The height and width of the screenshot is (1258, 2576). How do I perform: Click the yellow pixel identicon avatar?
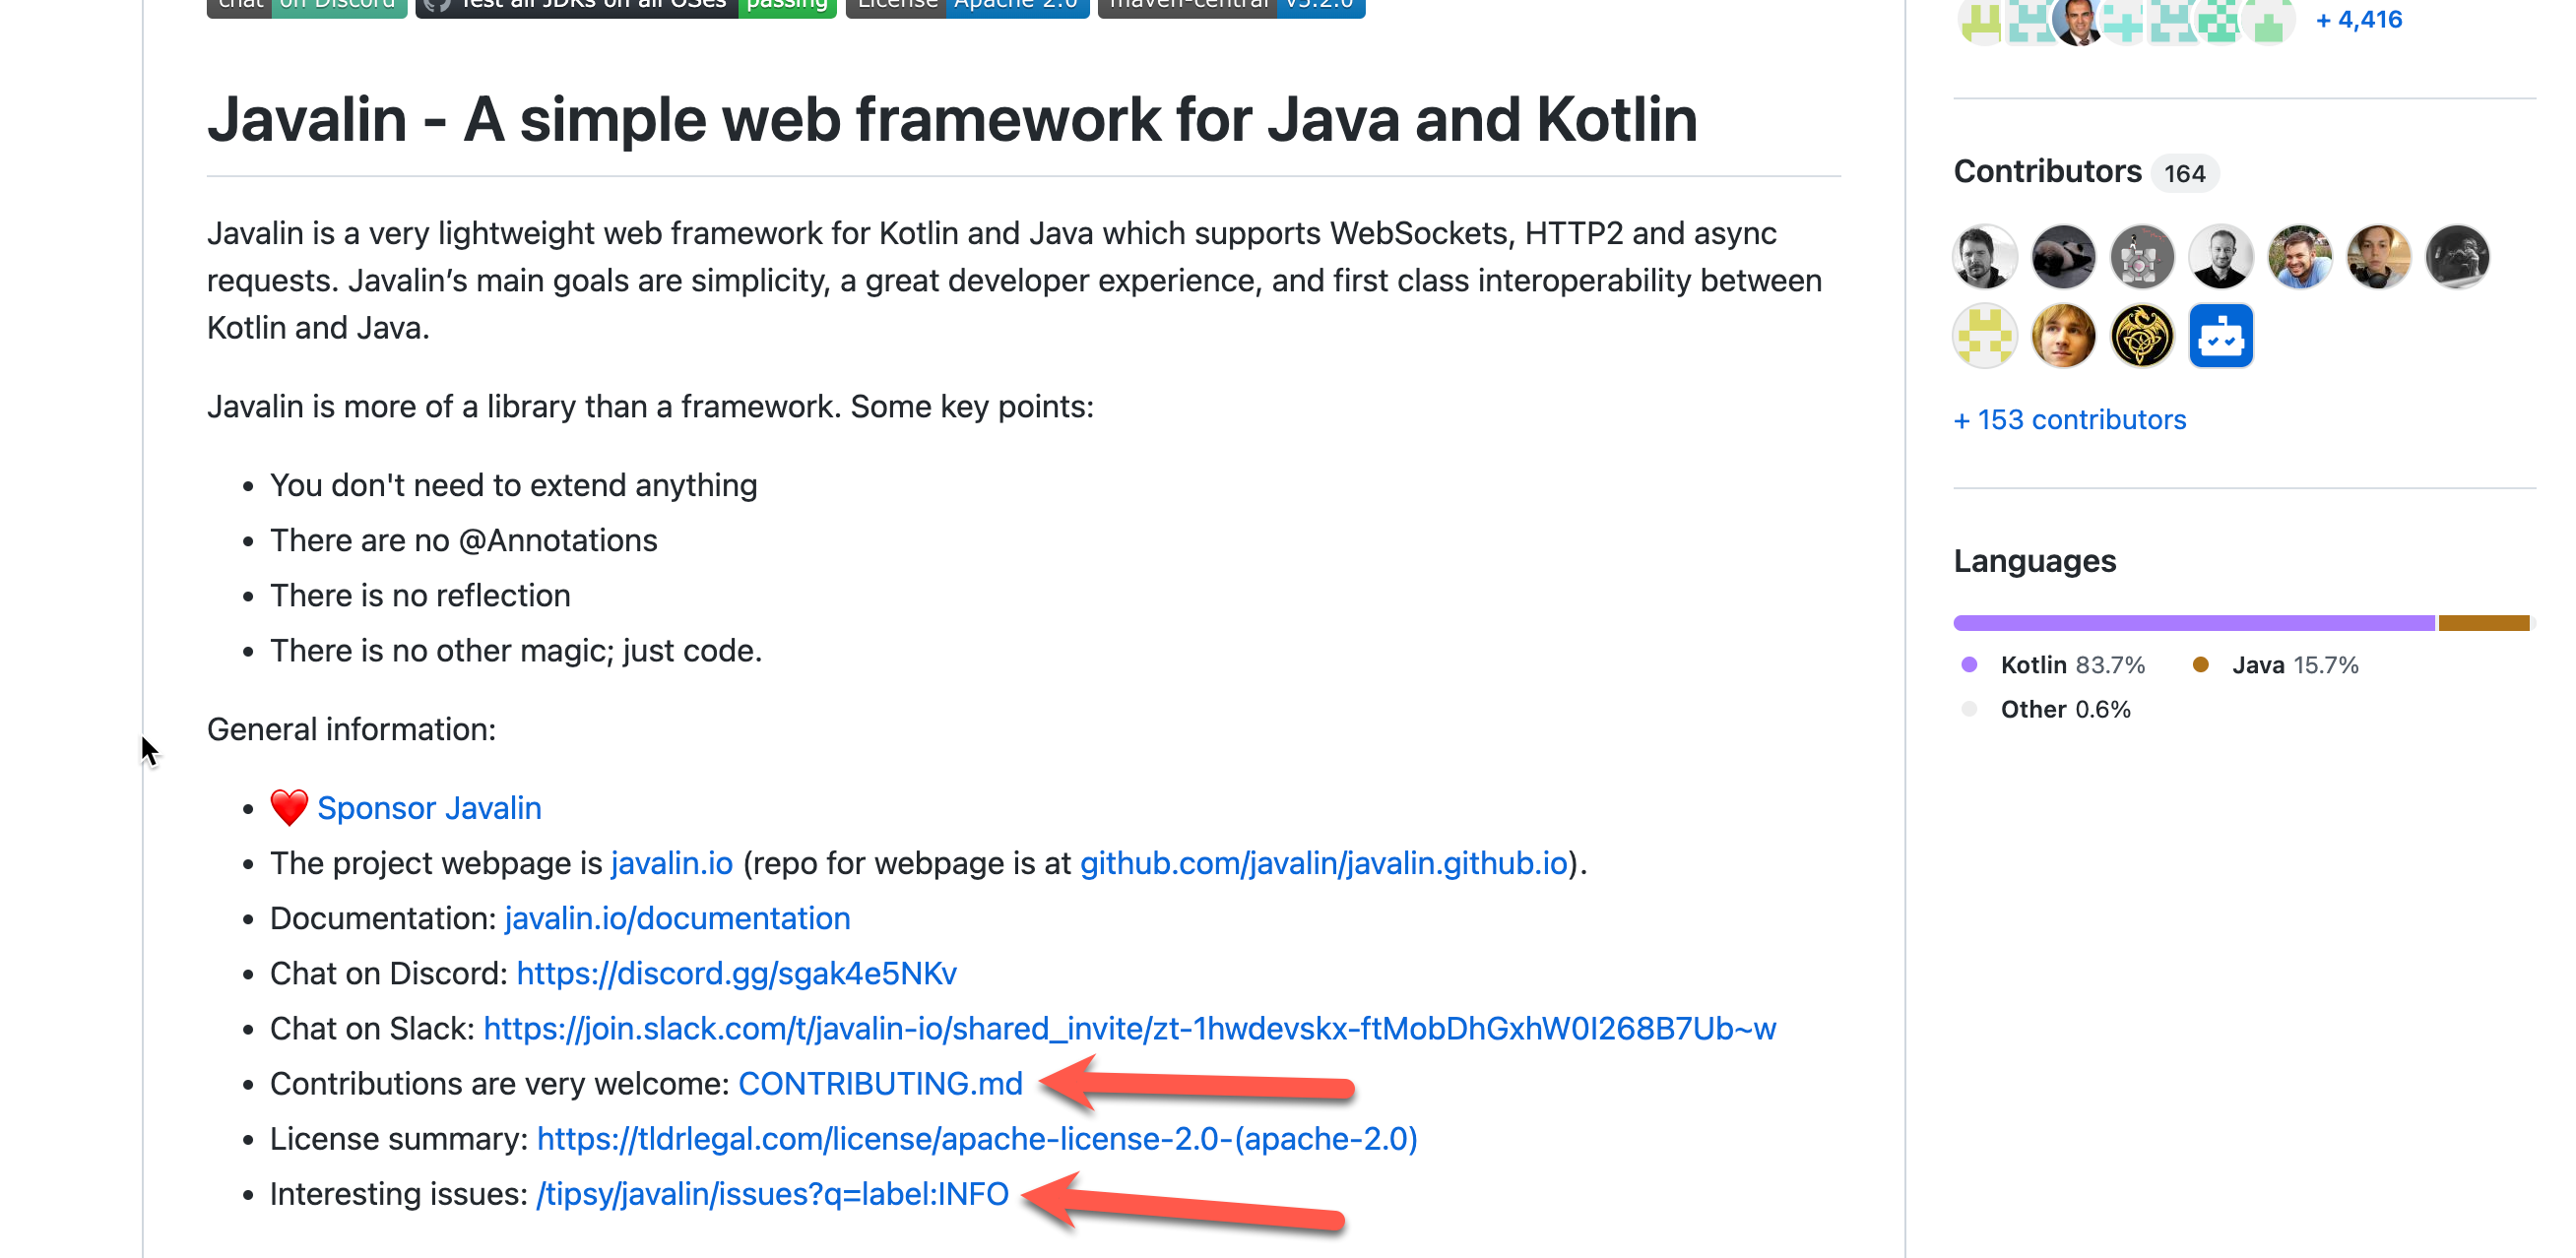point(1985,336)
